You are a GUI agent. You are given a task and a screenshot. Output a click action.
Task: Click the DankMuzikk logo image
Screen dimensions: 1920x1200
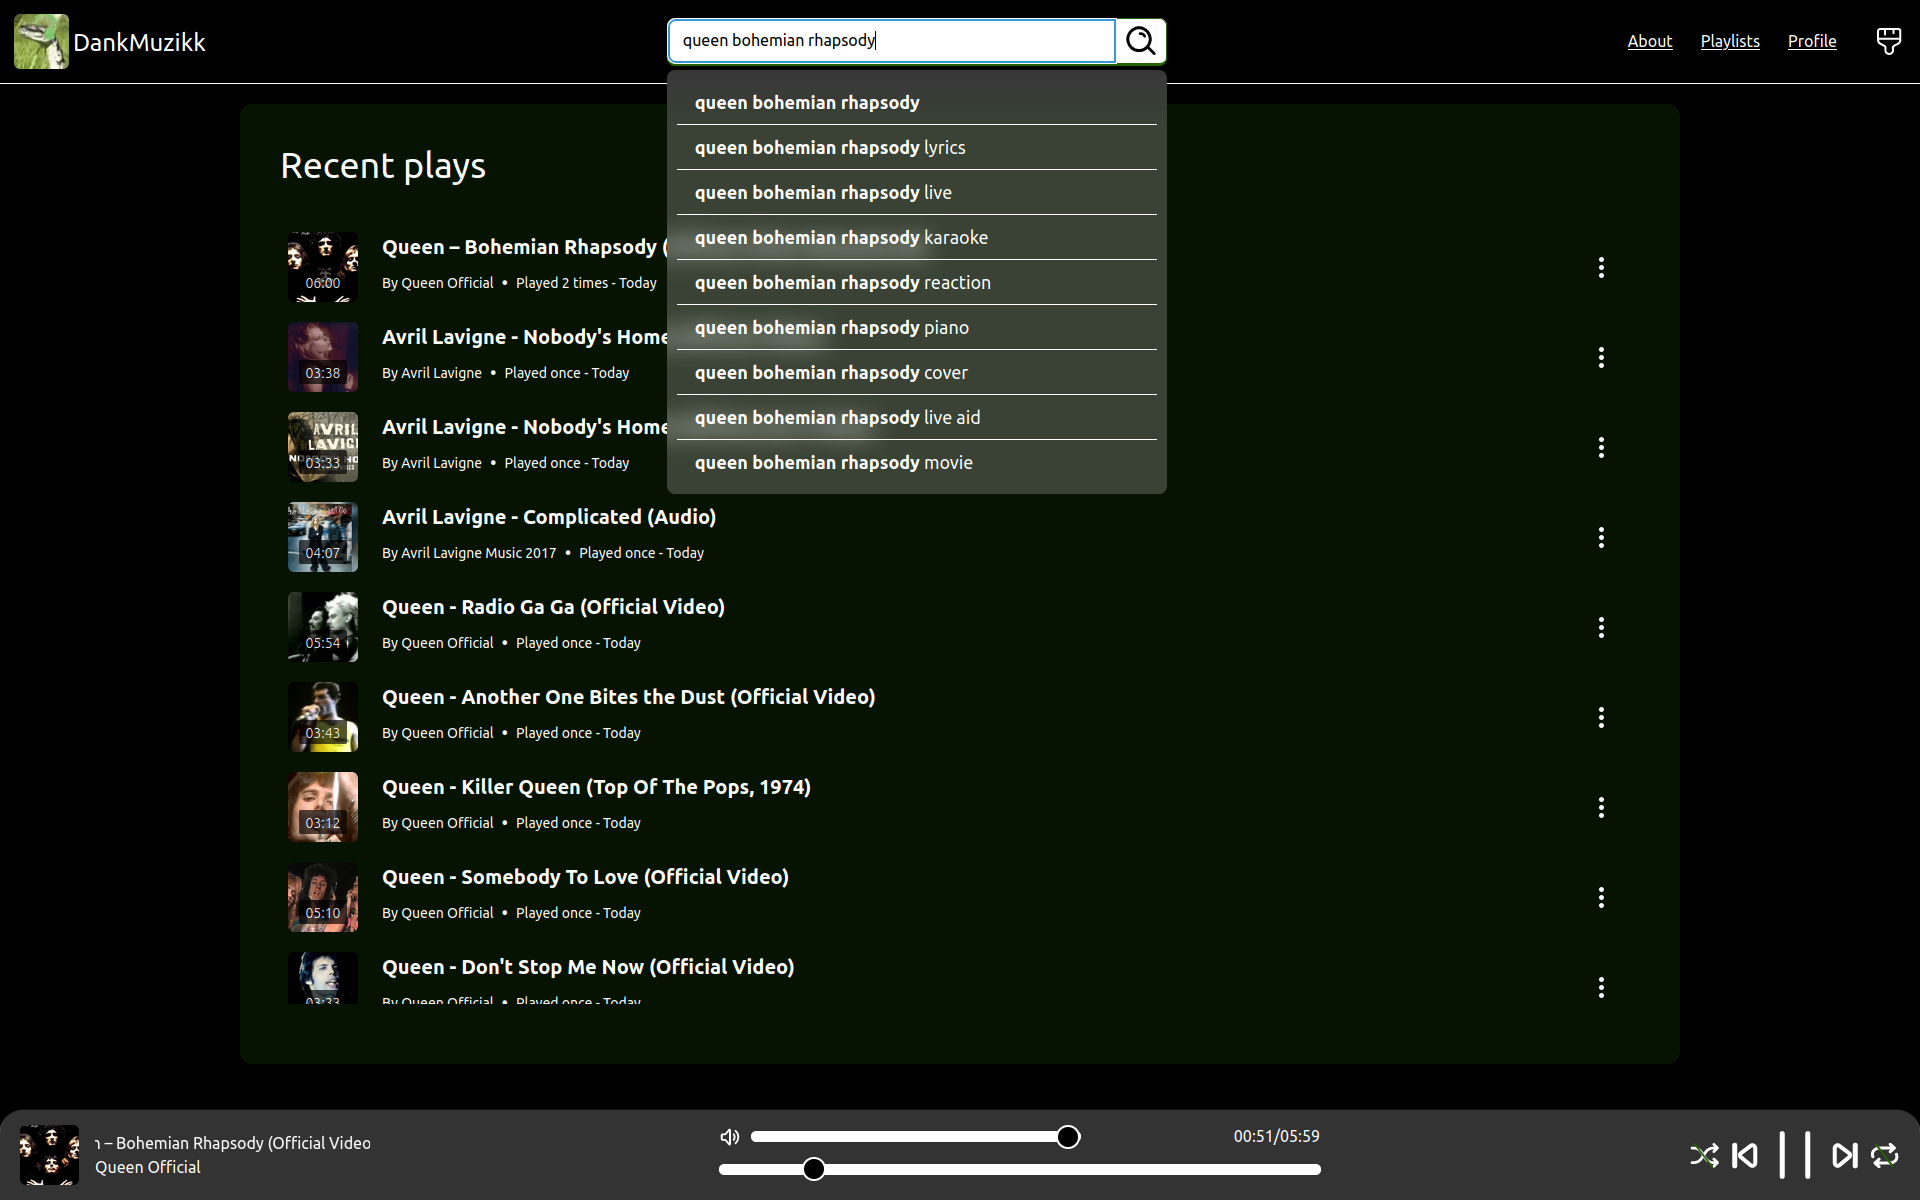point(41,41)
